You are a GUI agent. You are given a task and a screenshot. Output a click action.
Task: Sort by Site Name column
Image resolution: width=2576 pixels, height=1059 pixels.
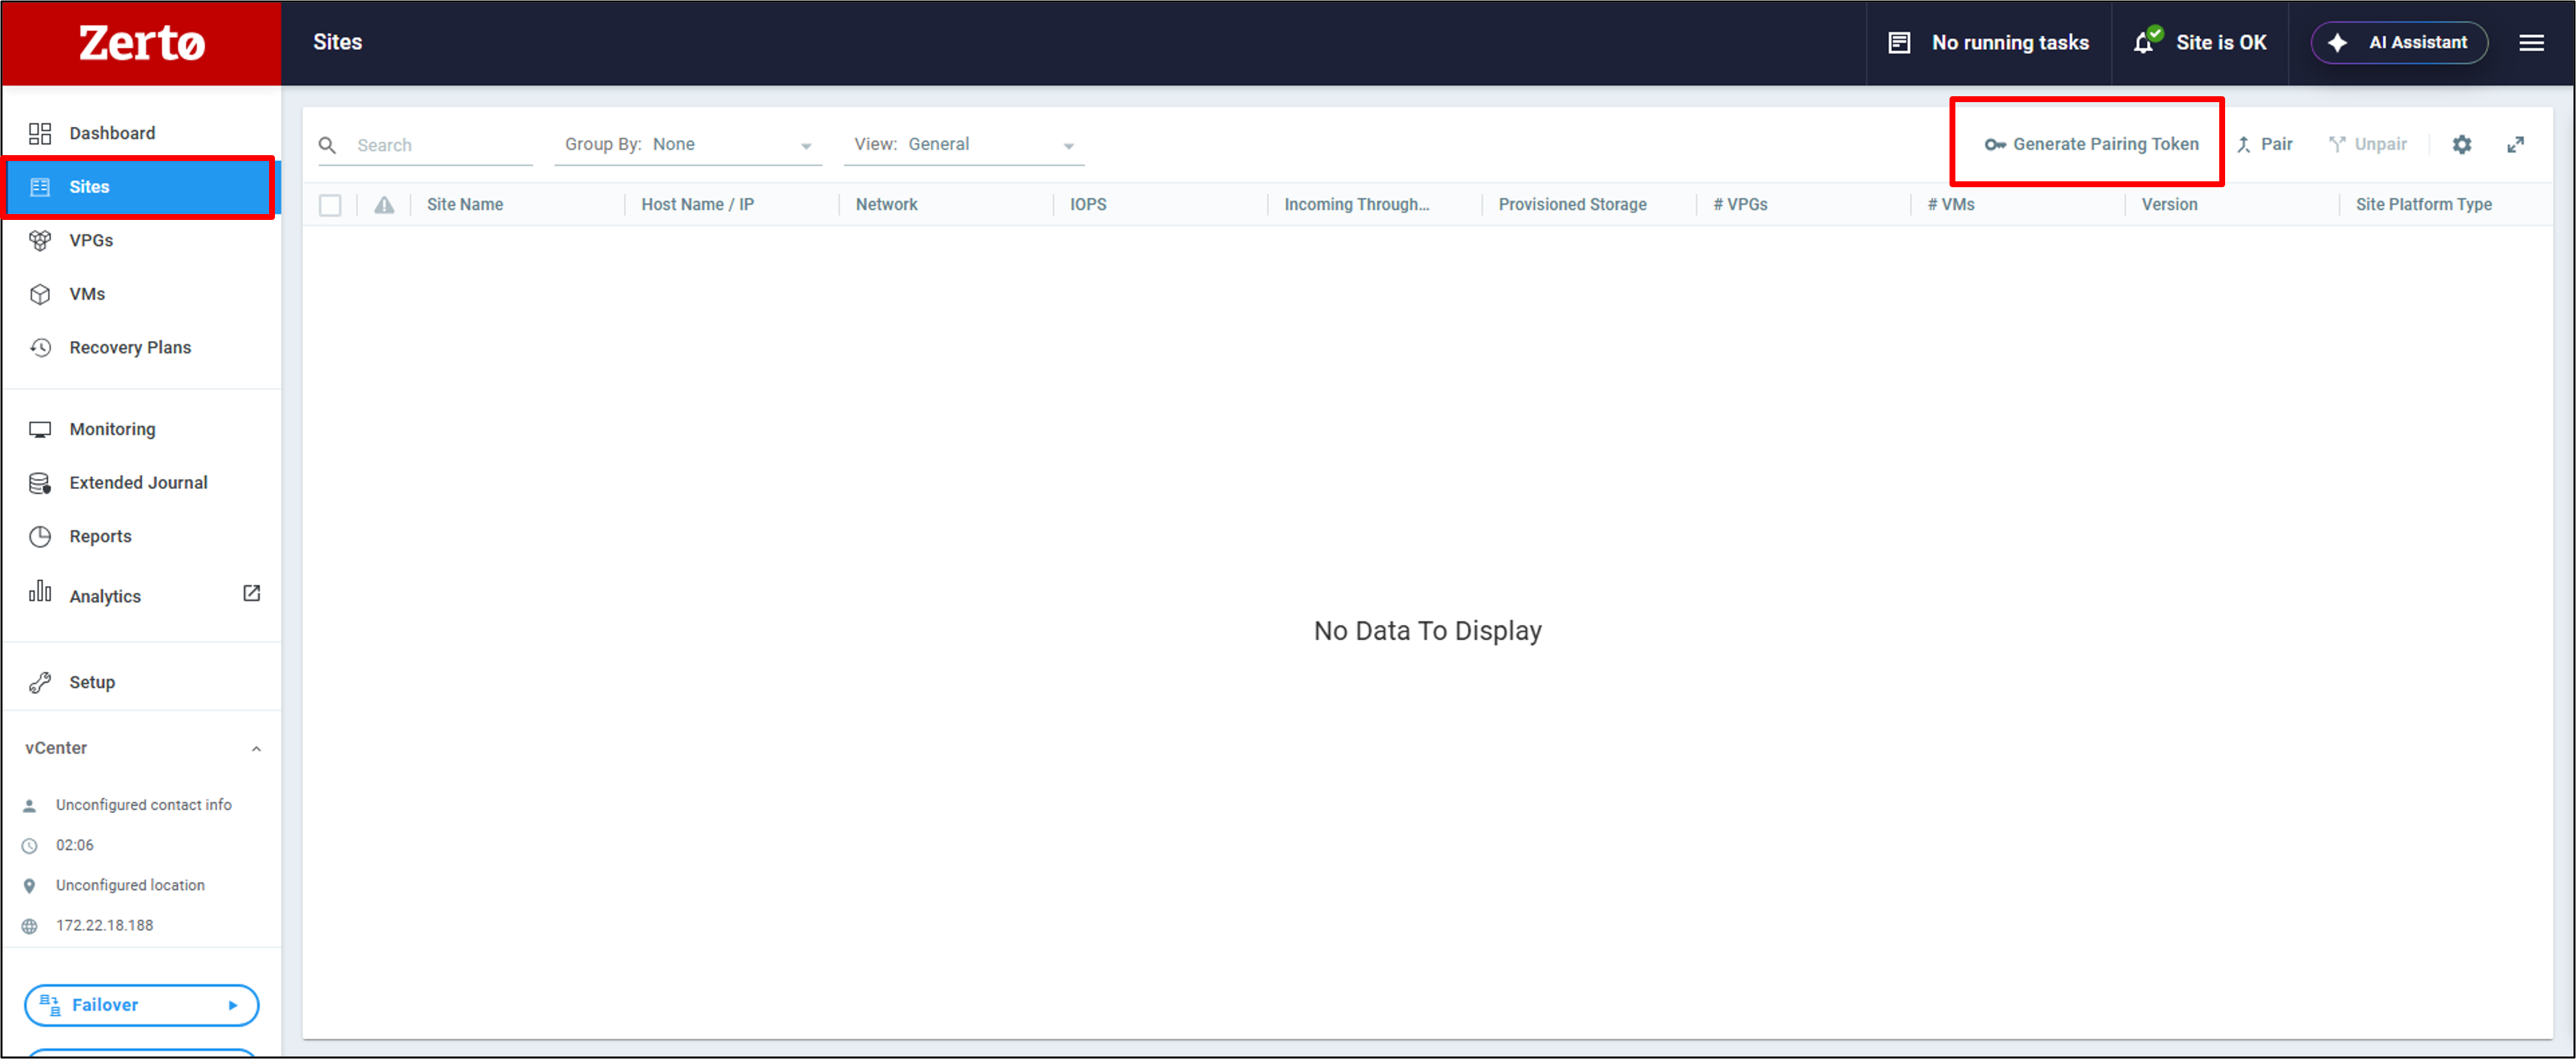click(x=465, y=204)
